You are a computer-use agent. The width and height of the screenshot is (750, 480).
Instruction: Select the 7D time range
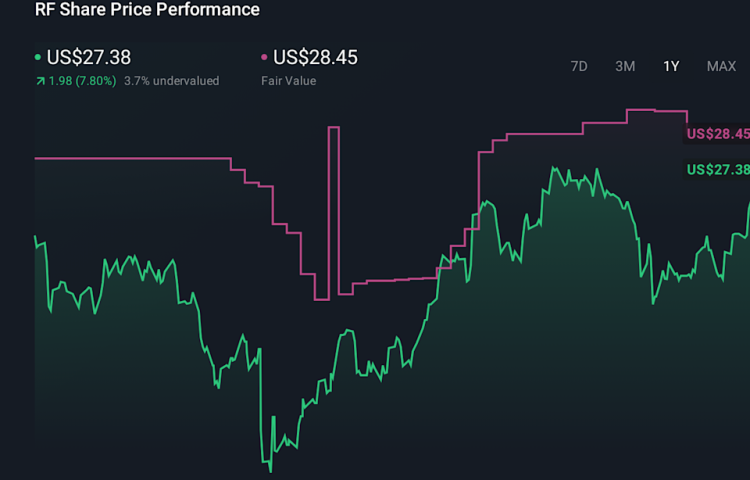579,66
